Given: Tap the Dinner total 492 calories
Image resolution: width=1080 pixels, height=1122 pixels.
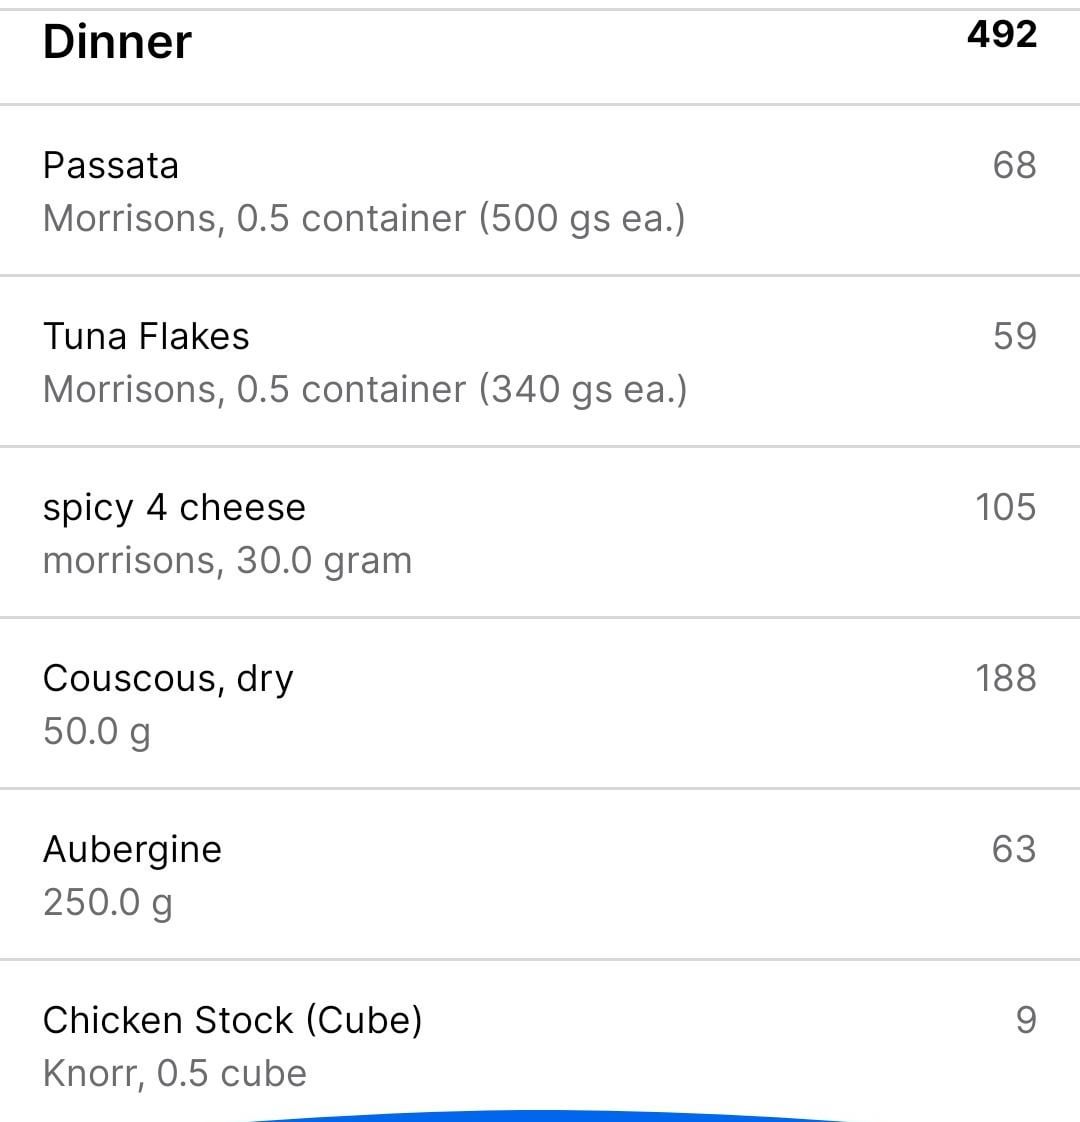Looking at the screenshot, I should [1002, 34].
